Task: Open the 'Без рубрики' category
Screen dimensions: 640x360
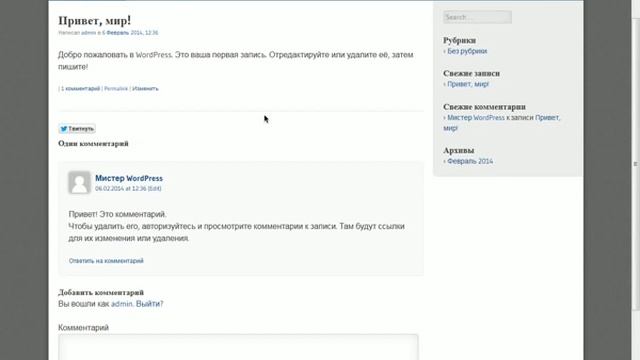Action: [x=467, y=51]
